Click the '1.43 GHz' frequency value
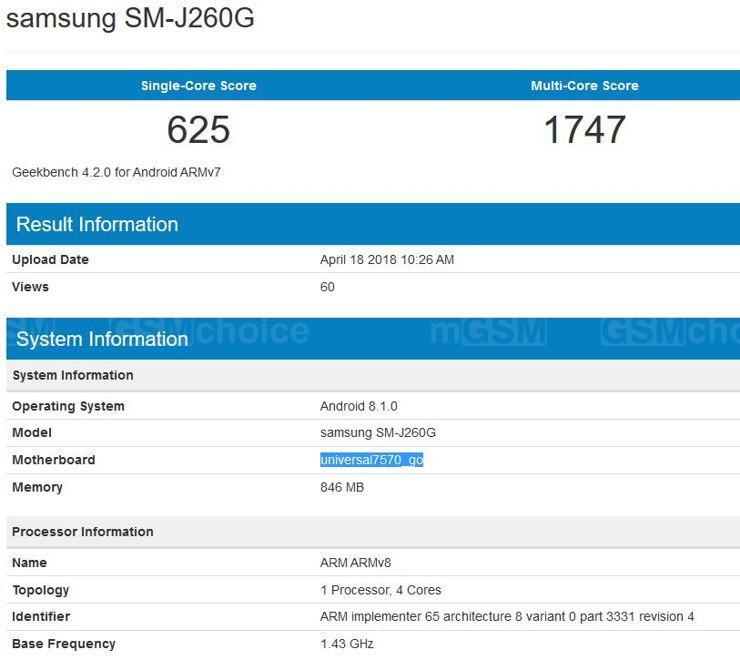This screenshot has width=740, height=660. (x=347, y=644)
